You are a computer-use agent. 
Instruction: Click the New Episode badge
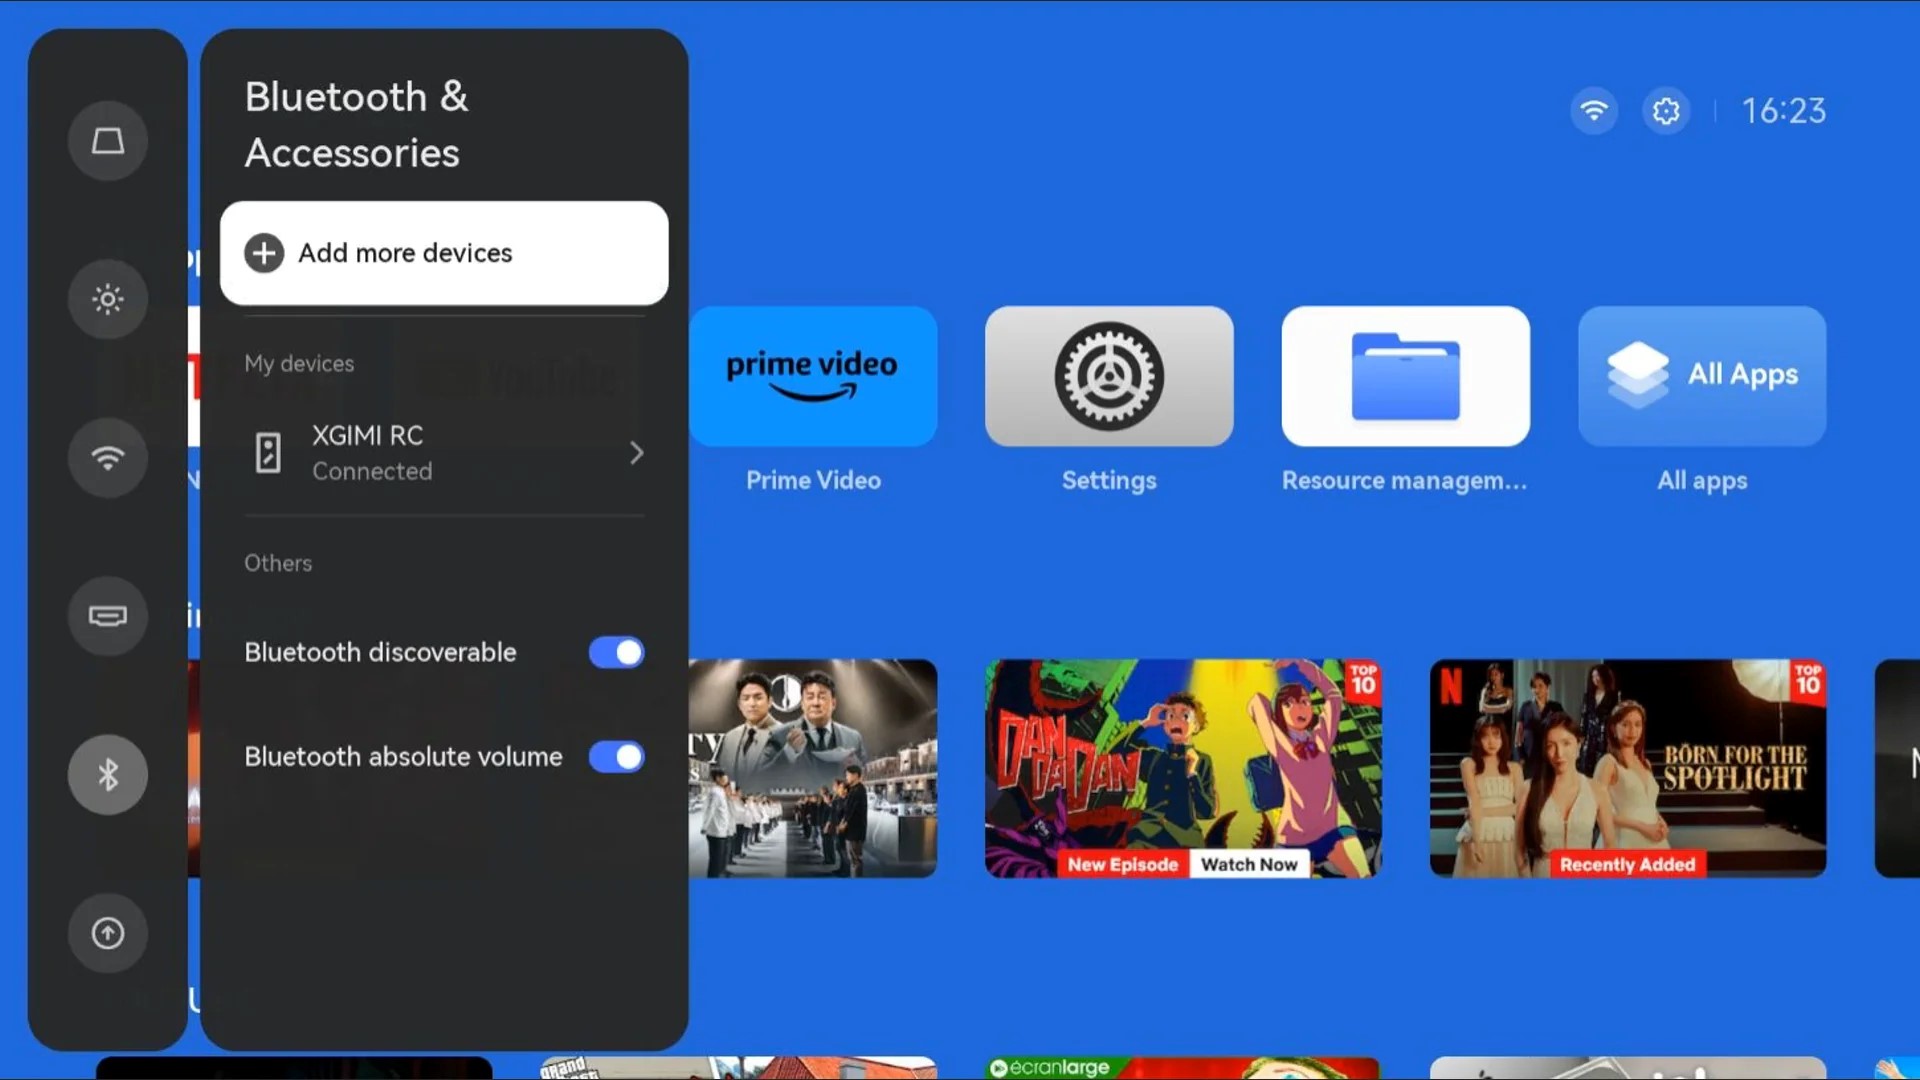click(1123, 864)
